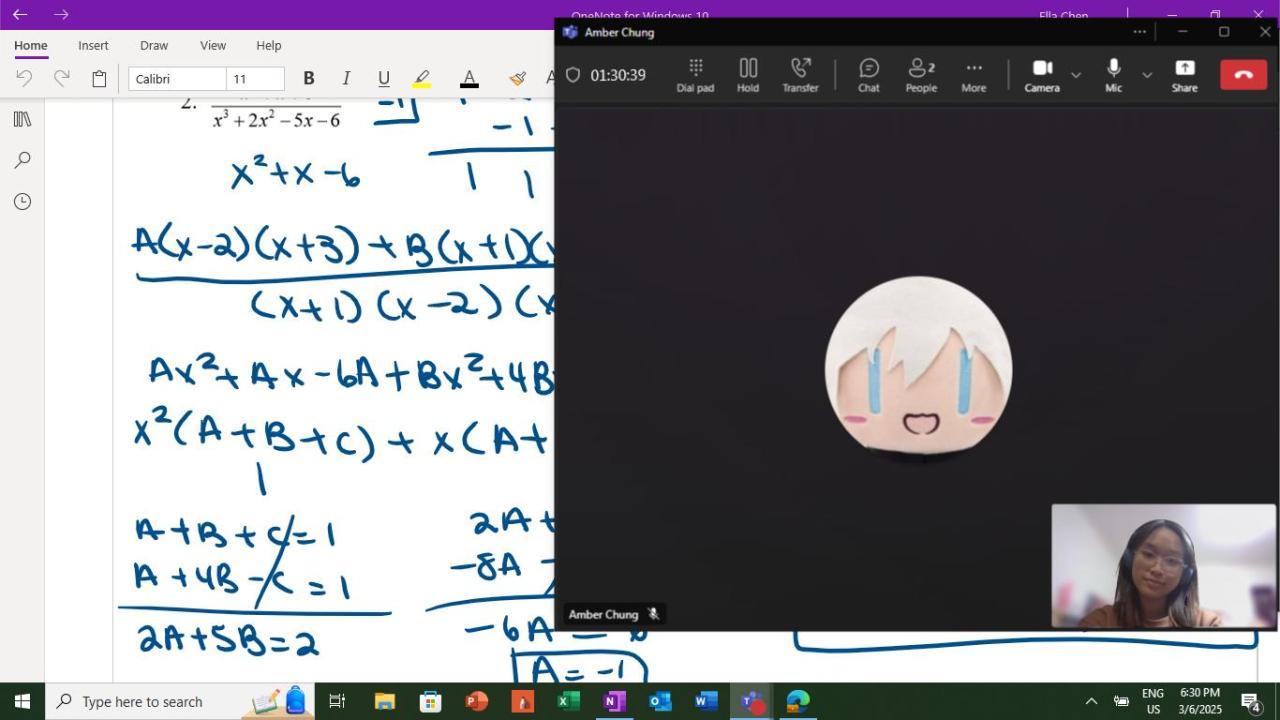Open Microsoft Store from the taskbar

tap(431, 701)
